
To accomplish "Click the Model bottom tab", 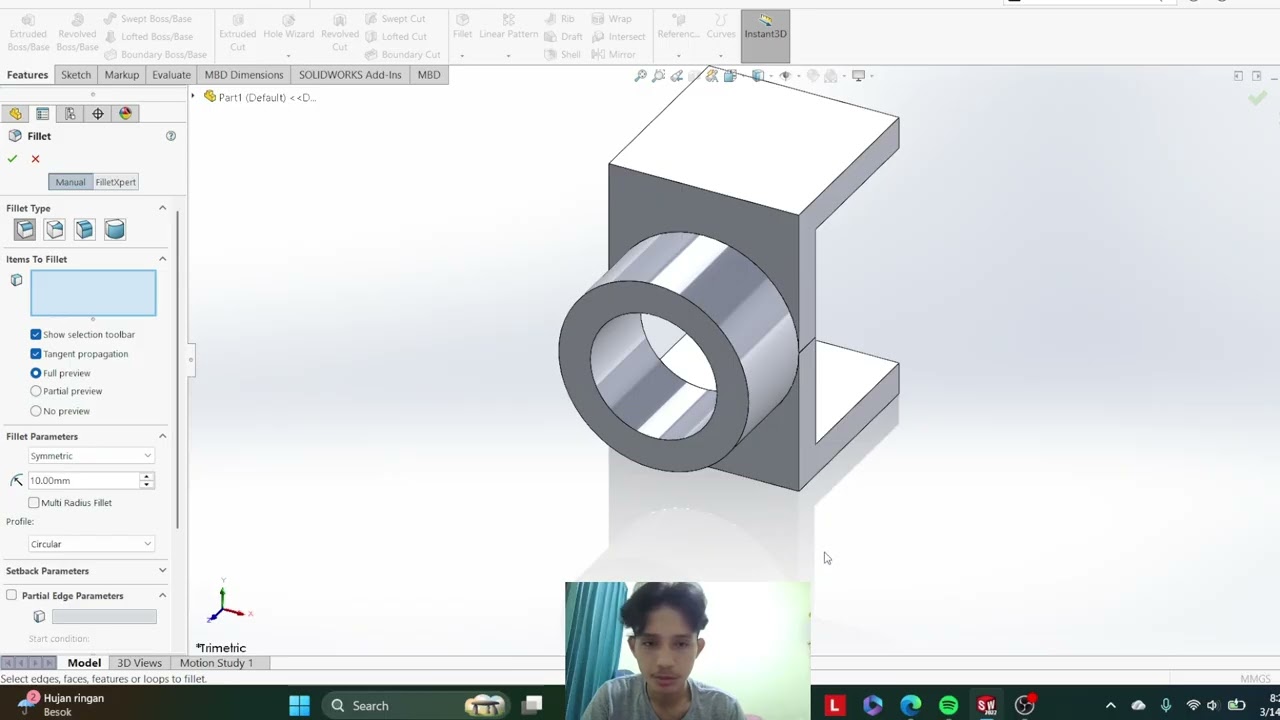I will (84, 663).
